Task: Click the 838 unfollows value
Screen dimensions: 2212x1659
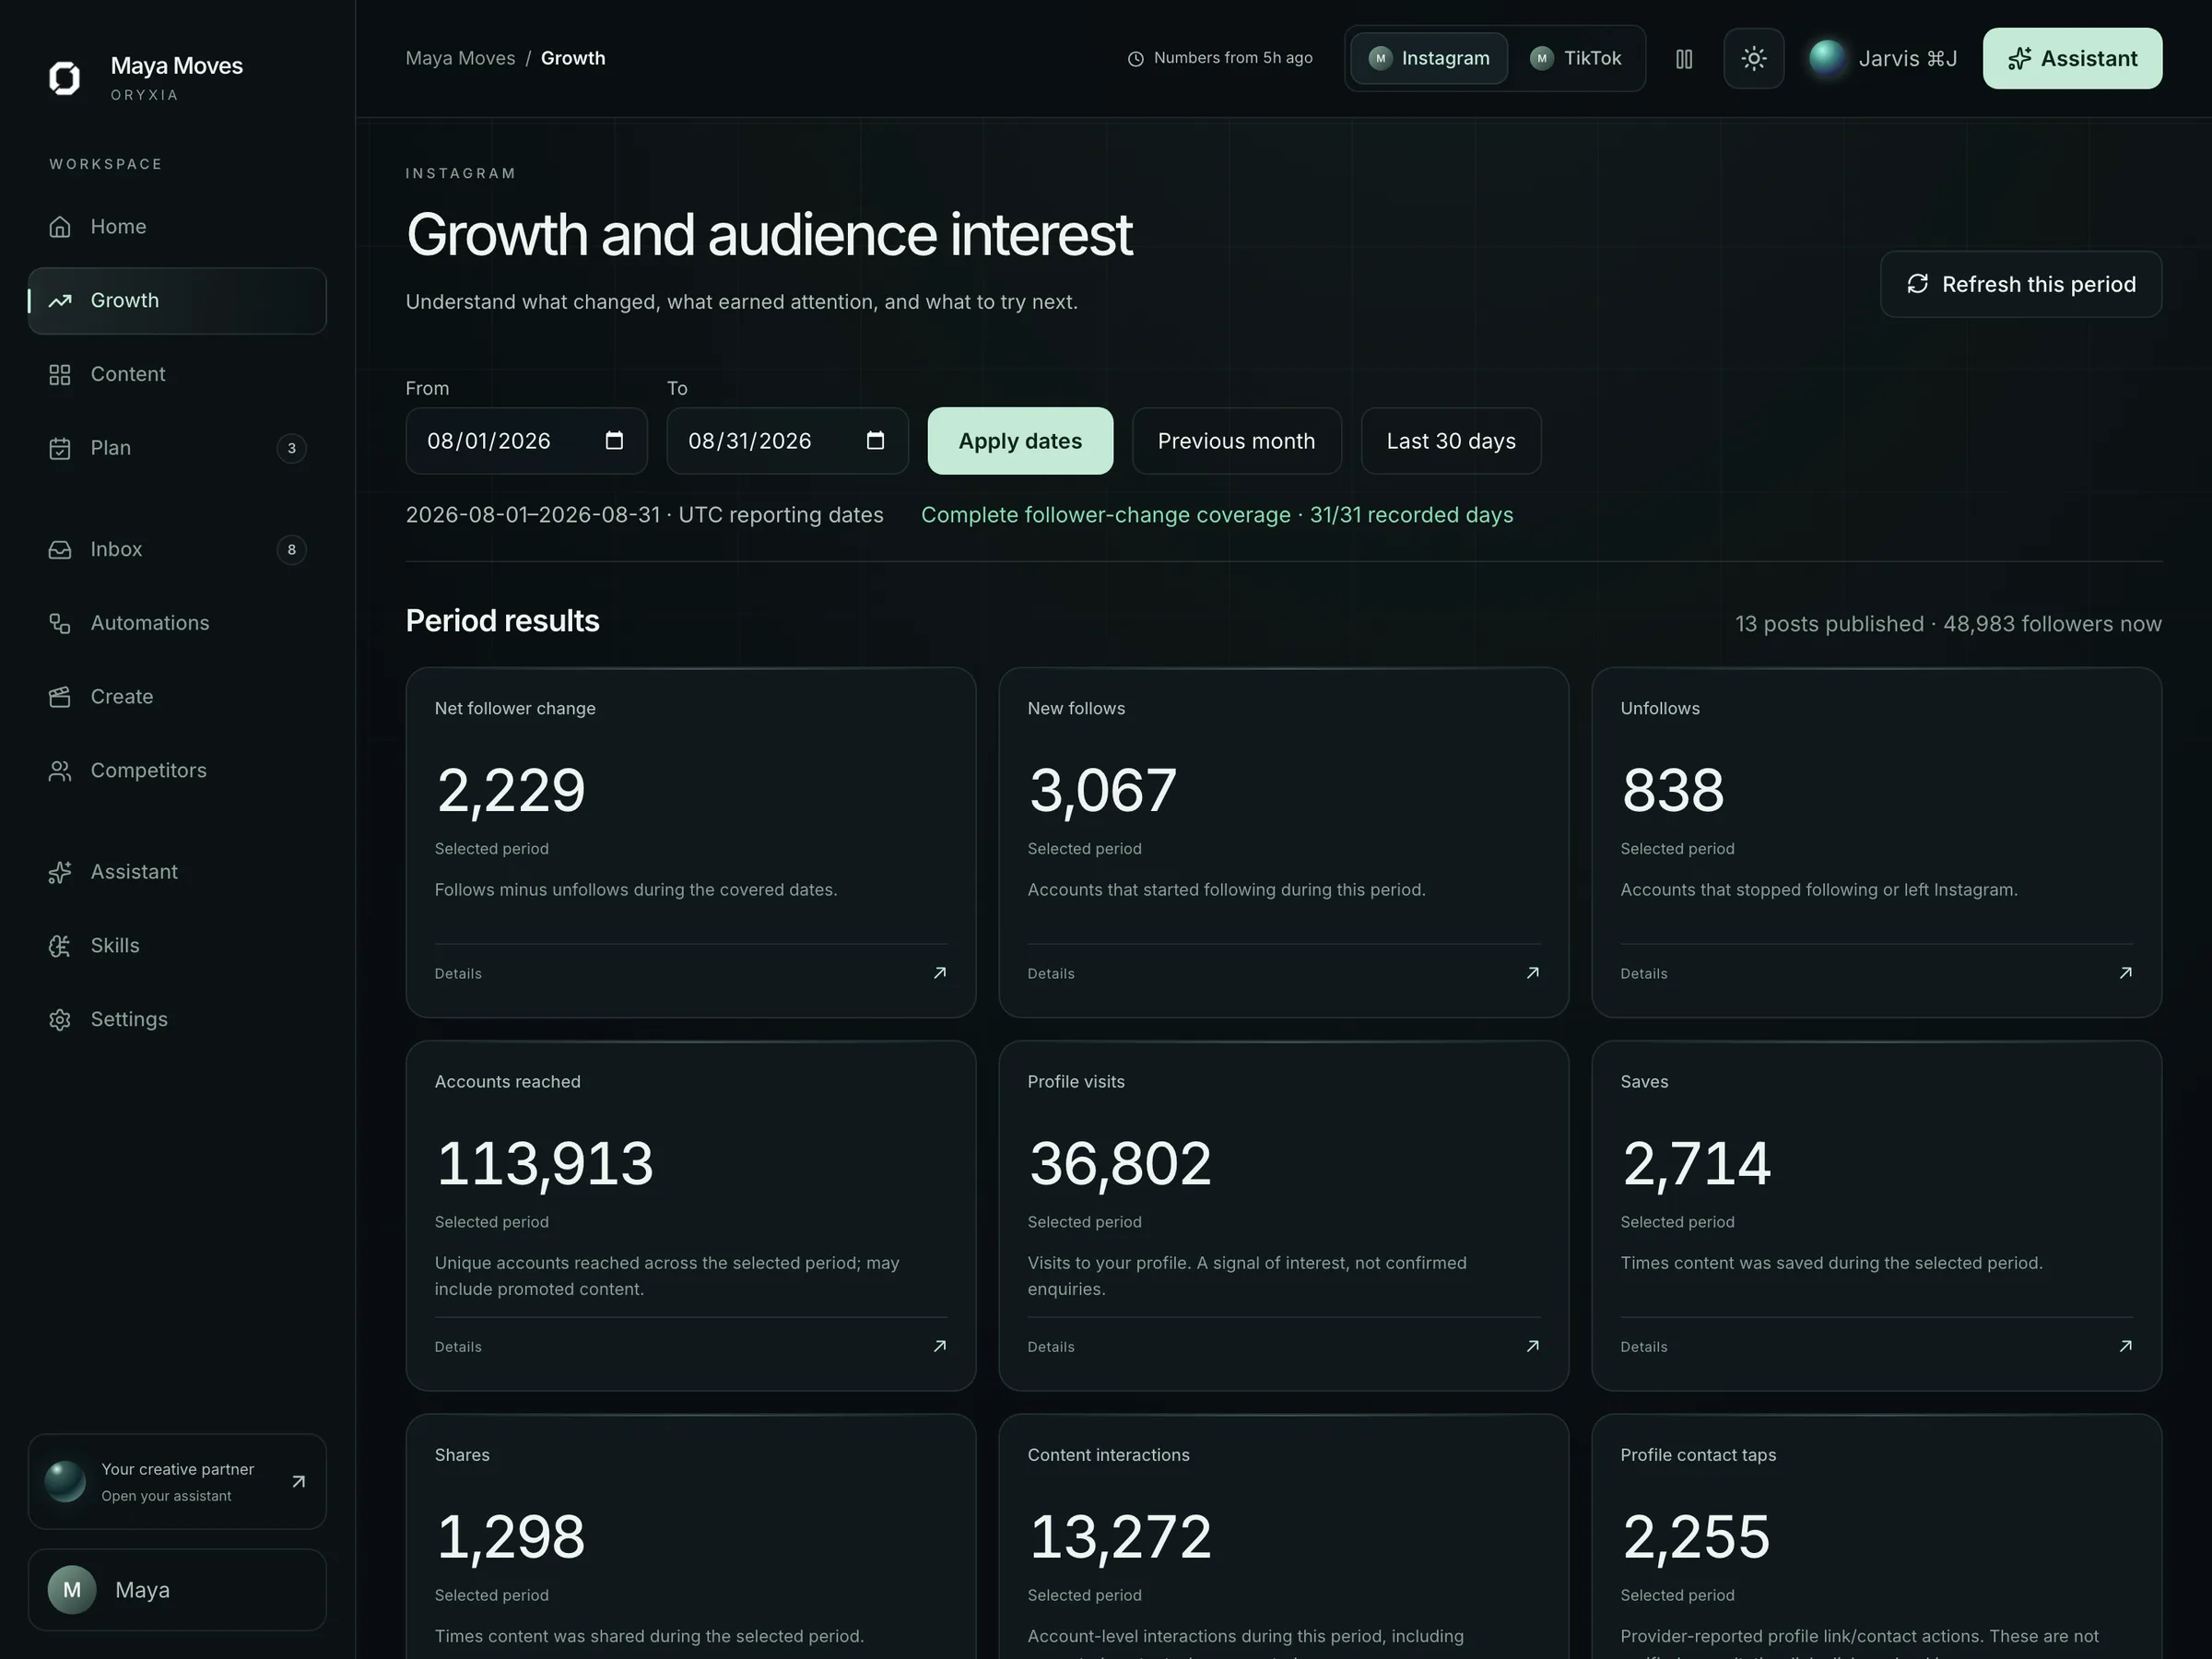Action: tap(1673, 791)
